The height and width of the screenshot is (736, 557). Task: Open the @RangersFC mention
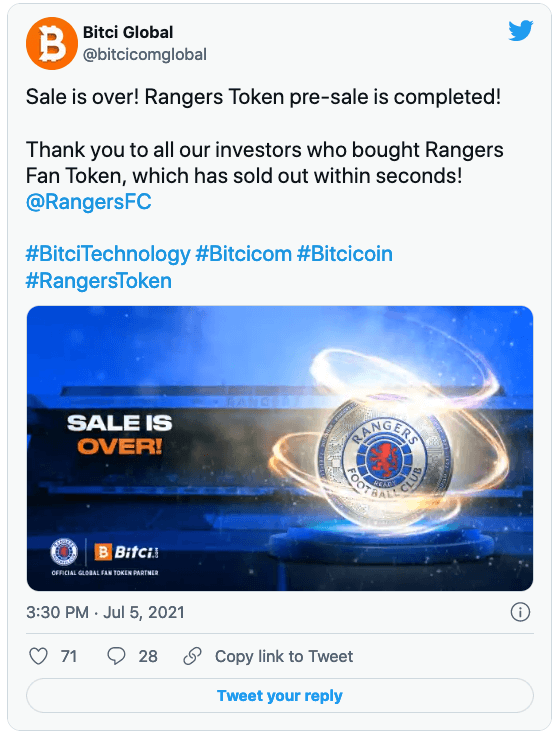click(89, 202)
